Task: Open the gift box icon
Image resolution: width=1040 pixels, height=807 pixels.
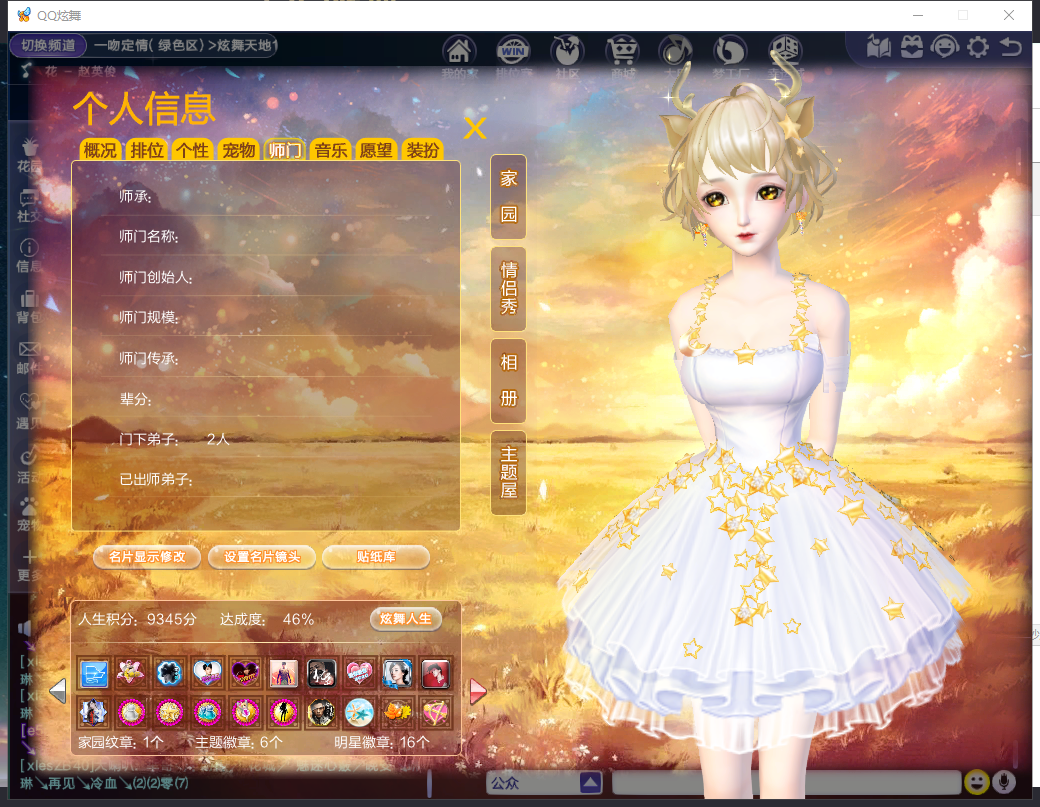Action: tap(912, 47)
